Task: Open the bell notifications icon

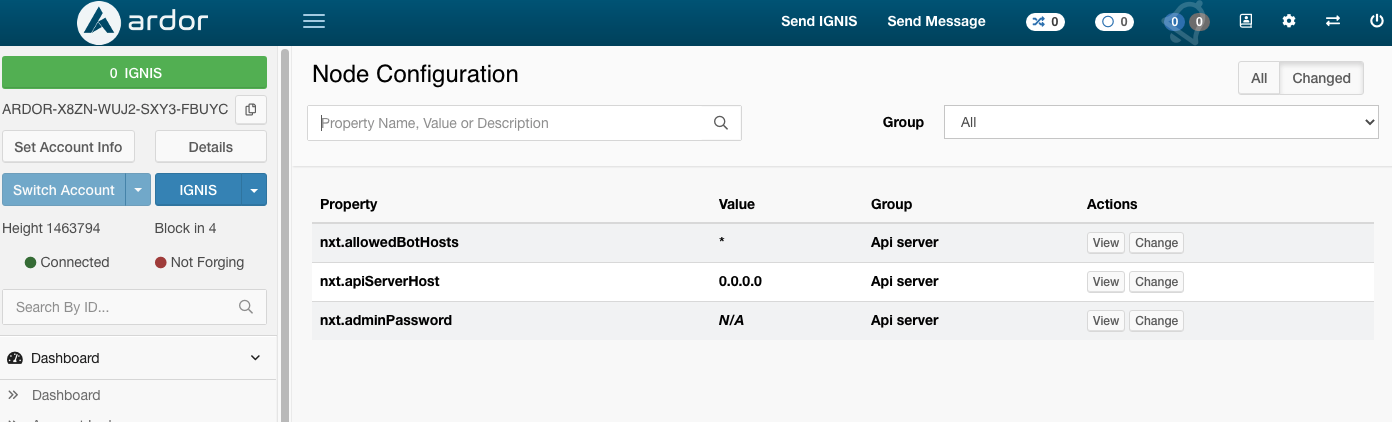Action: pyautogui.click(x=1187, y=21)
